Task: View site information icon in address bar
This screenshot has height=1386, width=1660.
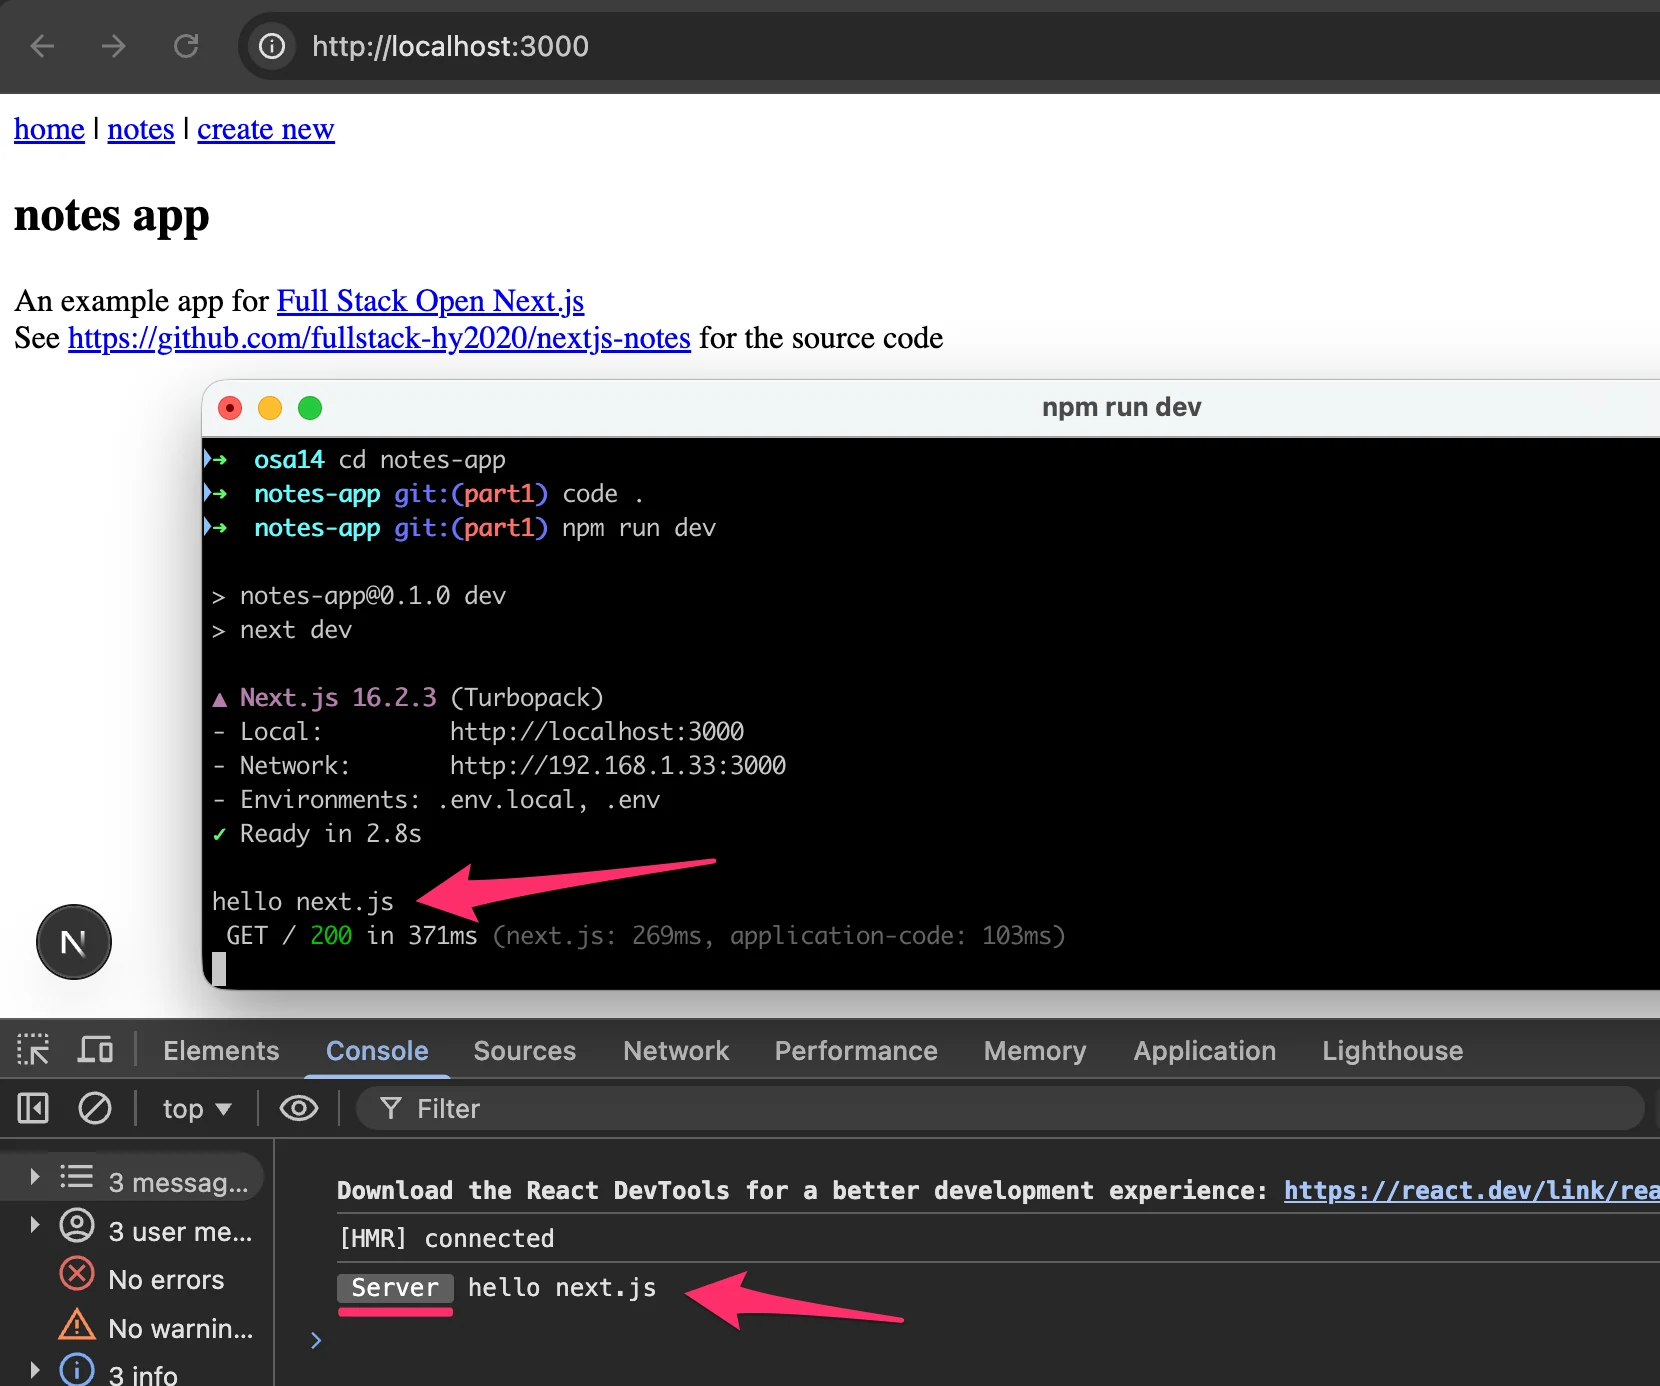Action: tap(272, 46)
